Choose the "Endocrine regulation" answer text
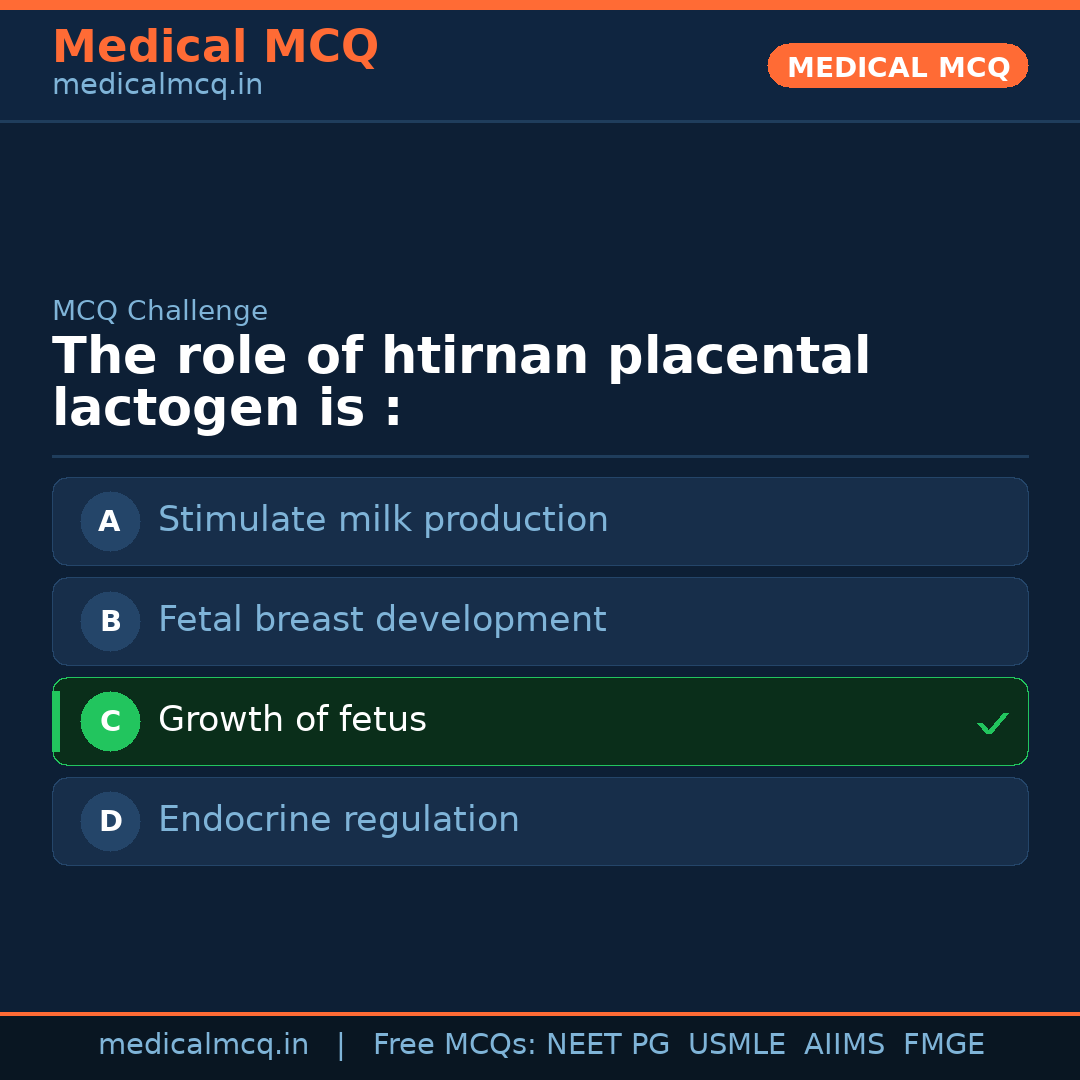 point(338,820)
